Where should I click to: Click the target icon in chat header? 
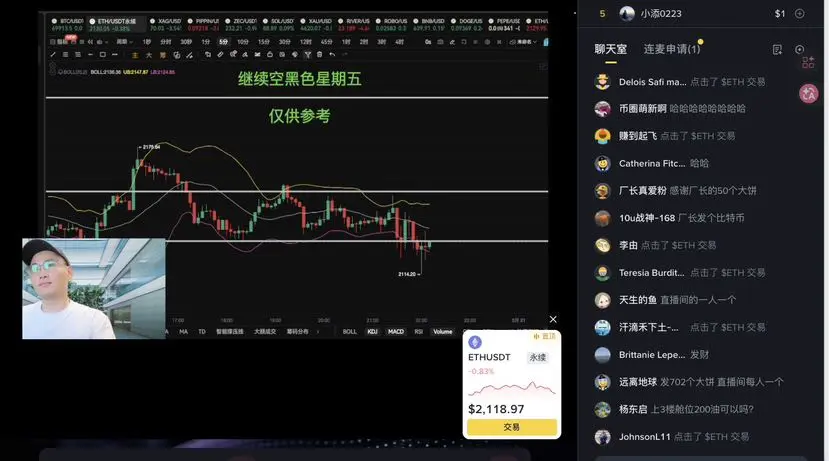click(x=799, y=49)
